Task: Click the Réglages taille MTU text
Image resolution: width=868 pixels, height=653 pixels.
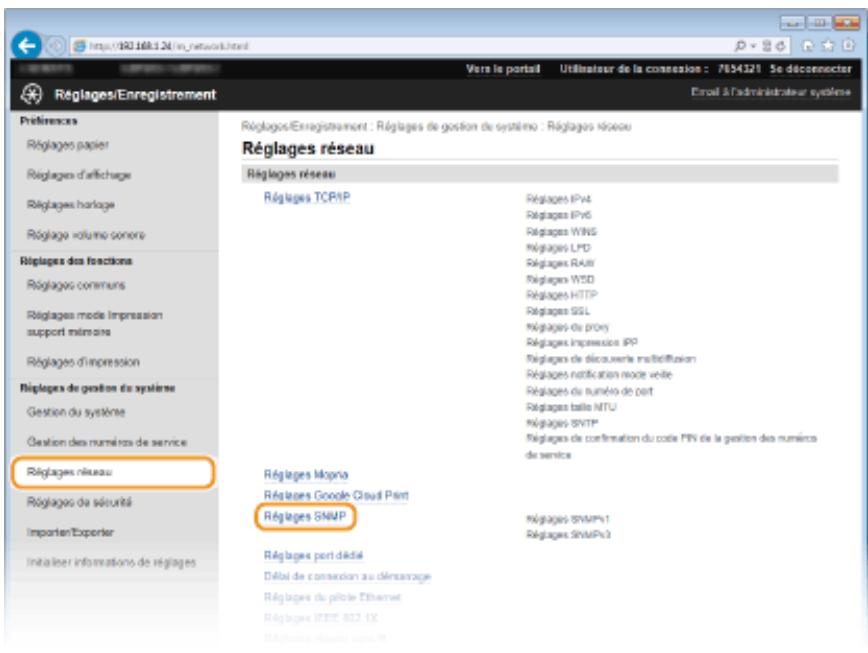Action: coord(571,407)
